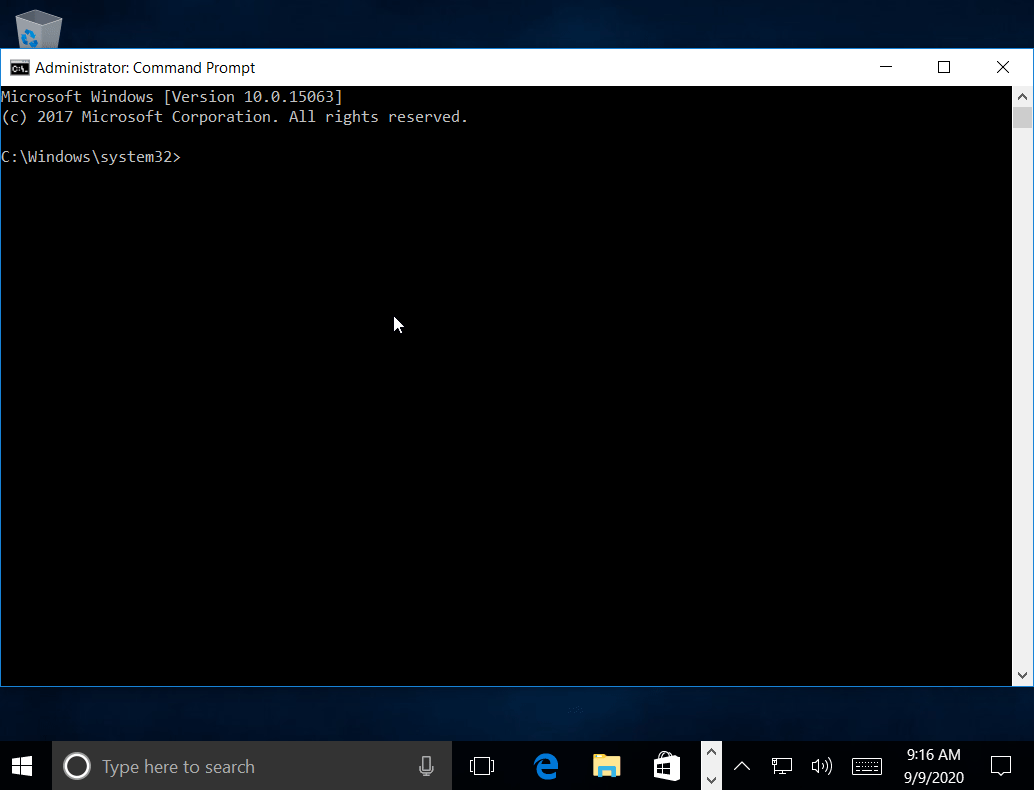Image resolution: width=1034 pixels, height=790 pixels.
Task: Open File Explorer from the taskbar
Action: click(607, 766)
